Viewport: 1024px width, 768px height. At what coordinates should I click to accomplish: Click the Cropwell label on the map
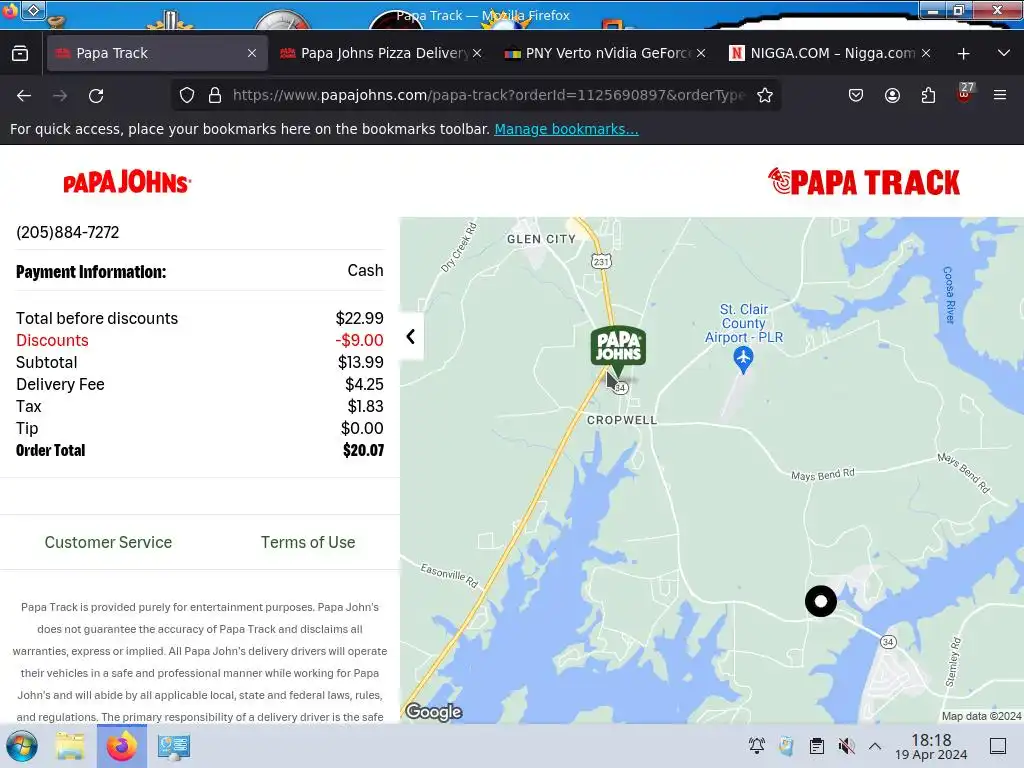click(x=622, y=420)
